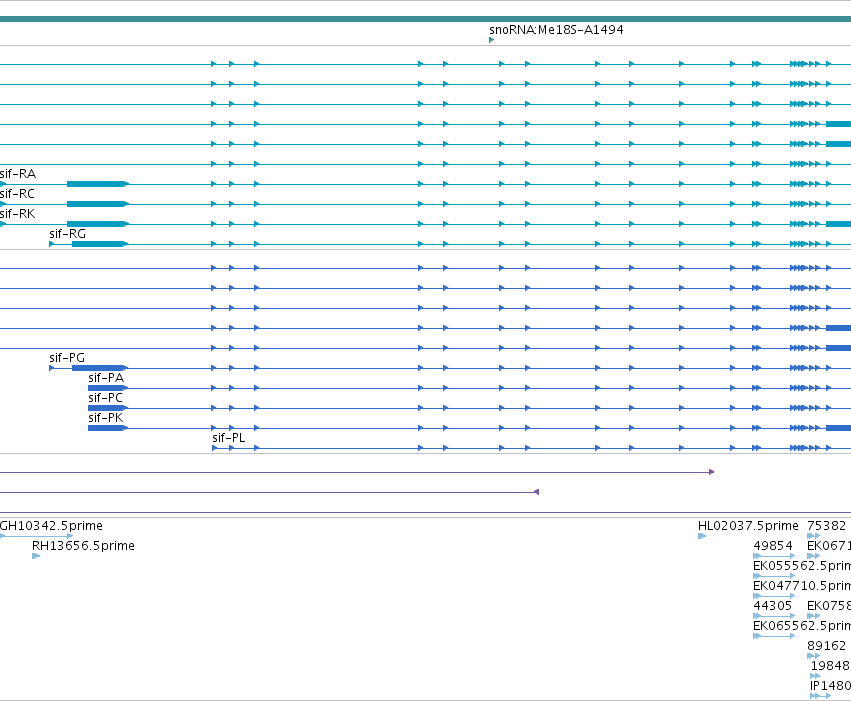Click the dark teal gene span bar at top
Image resolution: width=851 pixels, height=701 pixels.
(x=426, y=19)
